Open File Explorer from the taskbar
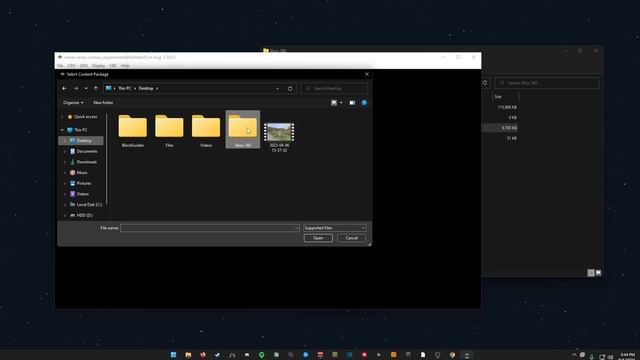This screenshot has height=360, width=640. click(x=188, y=355)
